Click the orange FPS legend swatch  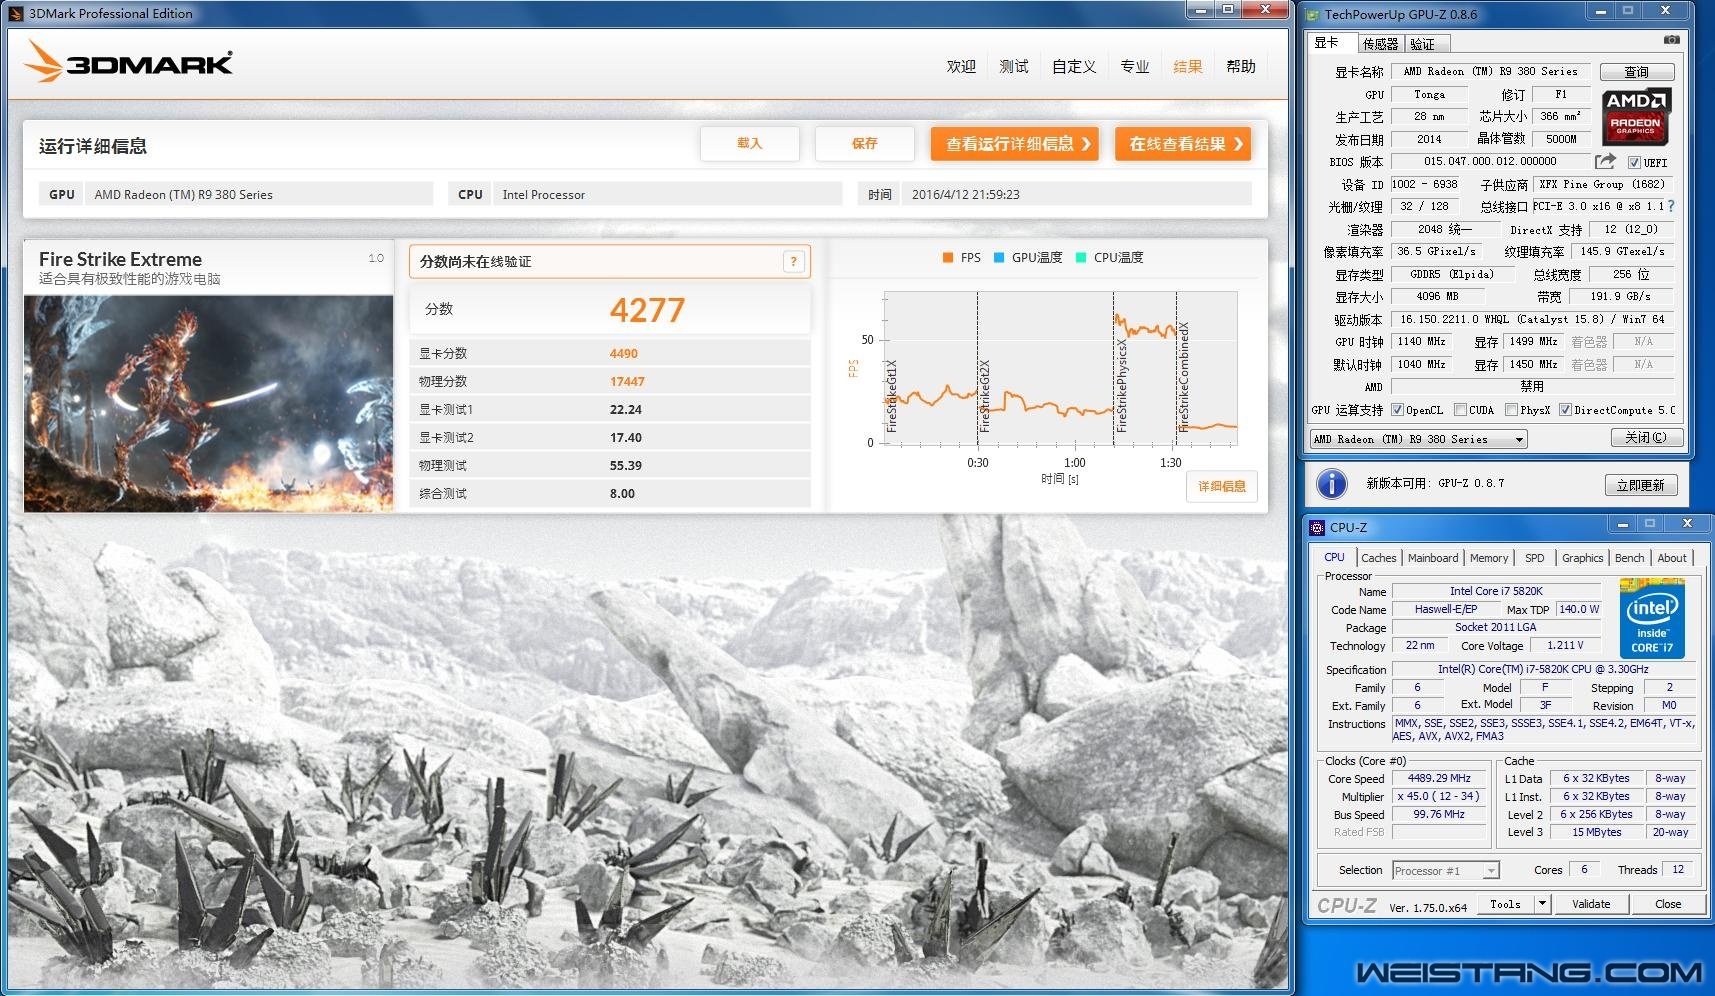click(948, 258)
